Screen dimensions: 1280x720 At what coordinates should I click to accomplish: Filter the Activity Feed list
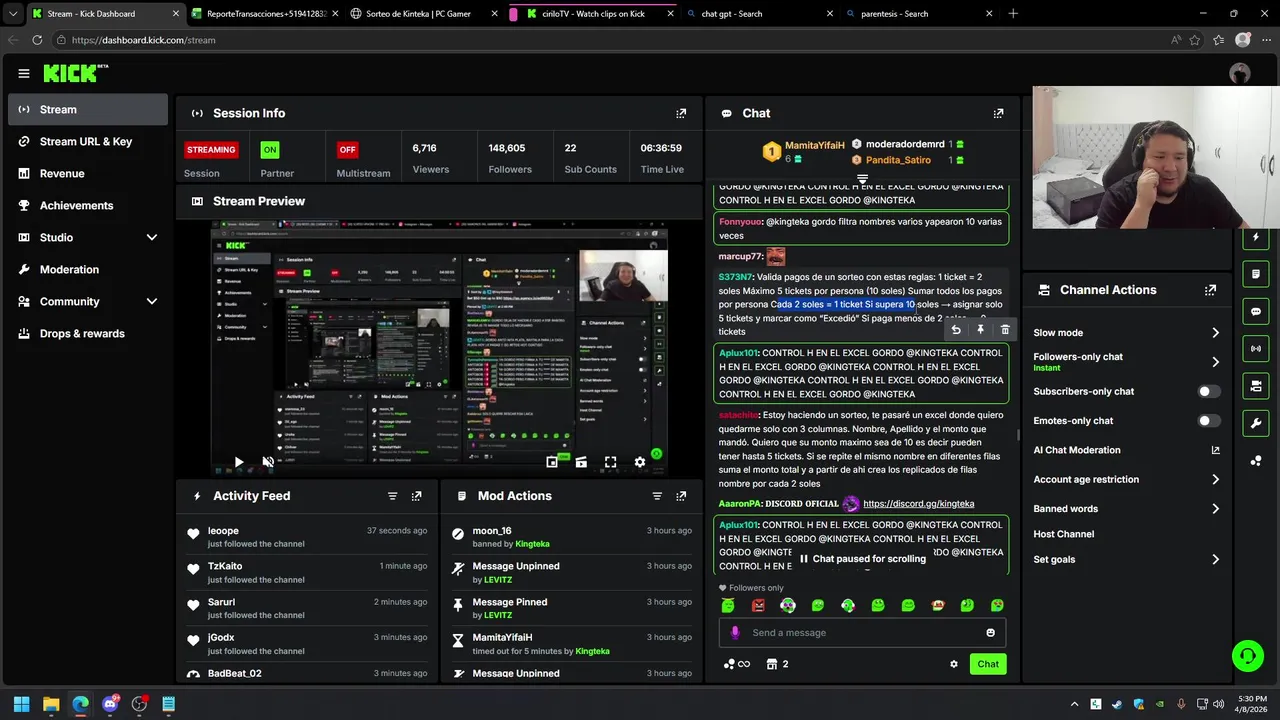[x=392, y=496]
